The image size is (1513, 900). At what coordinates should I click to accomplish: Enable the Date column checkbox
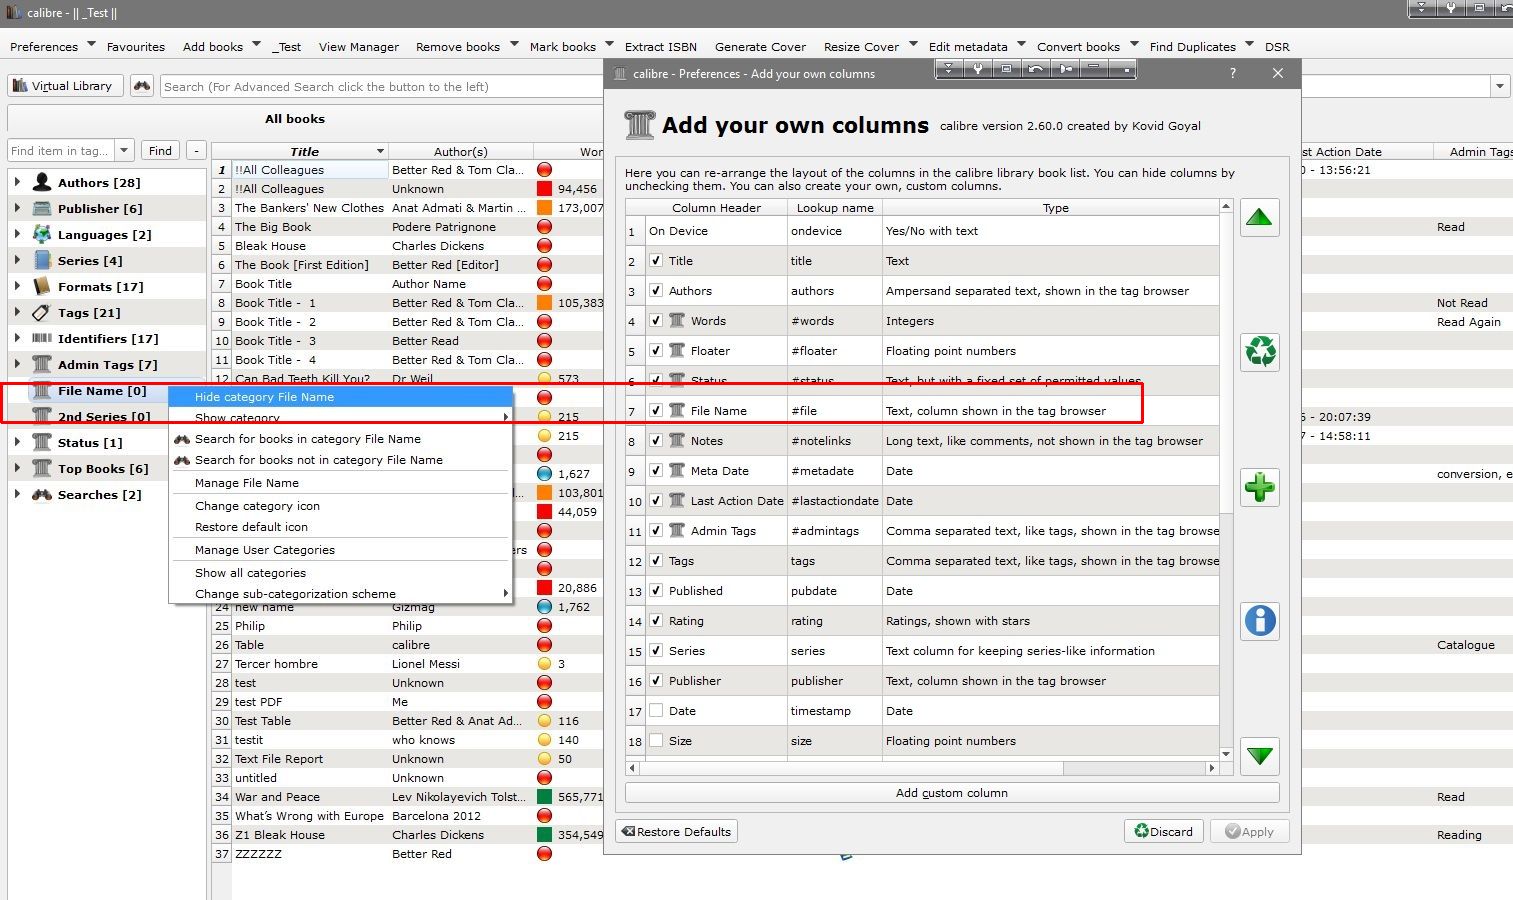pos(656,710)
